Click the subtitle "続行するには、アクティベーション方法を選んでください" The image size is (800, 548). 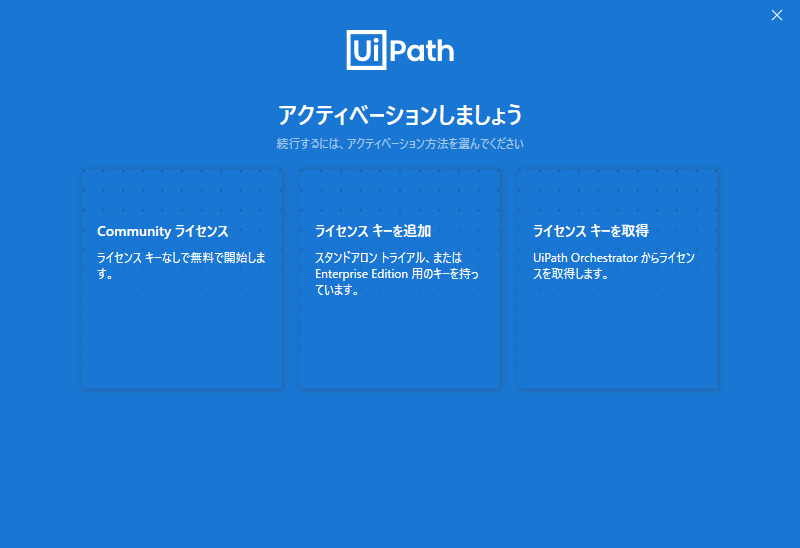click(400, 144)
